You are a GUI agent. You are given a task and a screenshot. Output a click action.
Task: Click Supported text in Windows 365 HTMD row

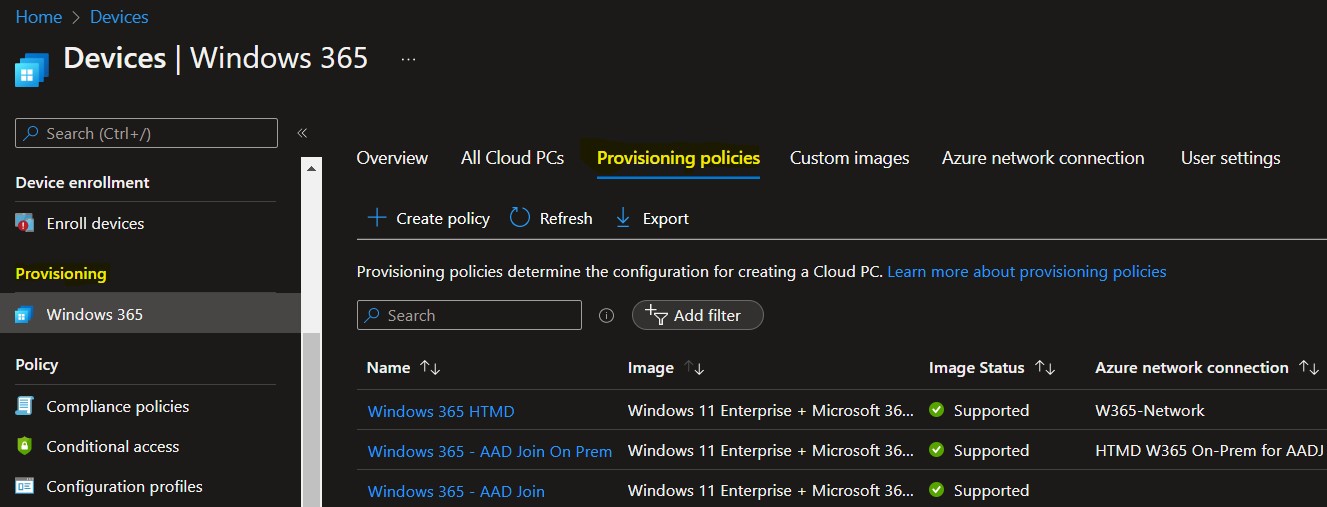(x=991, y=410)
